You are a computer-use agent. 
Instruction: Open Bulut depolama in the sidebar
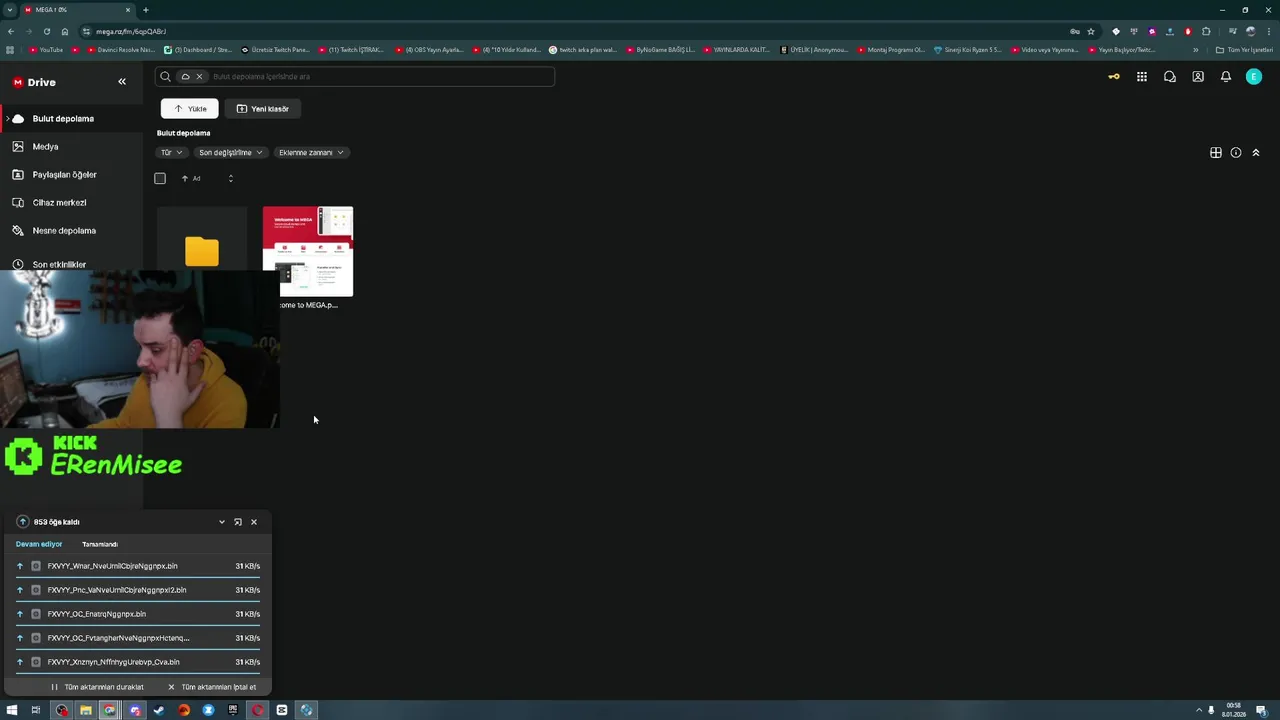(72, 118)
